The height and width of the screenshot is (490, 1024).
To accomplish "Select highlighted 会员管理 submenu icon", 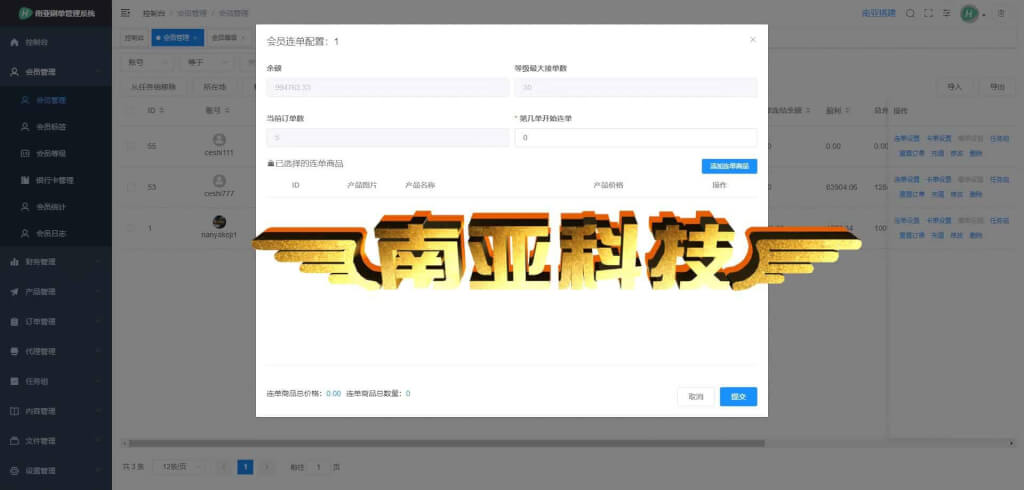I will click(25, 101).
